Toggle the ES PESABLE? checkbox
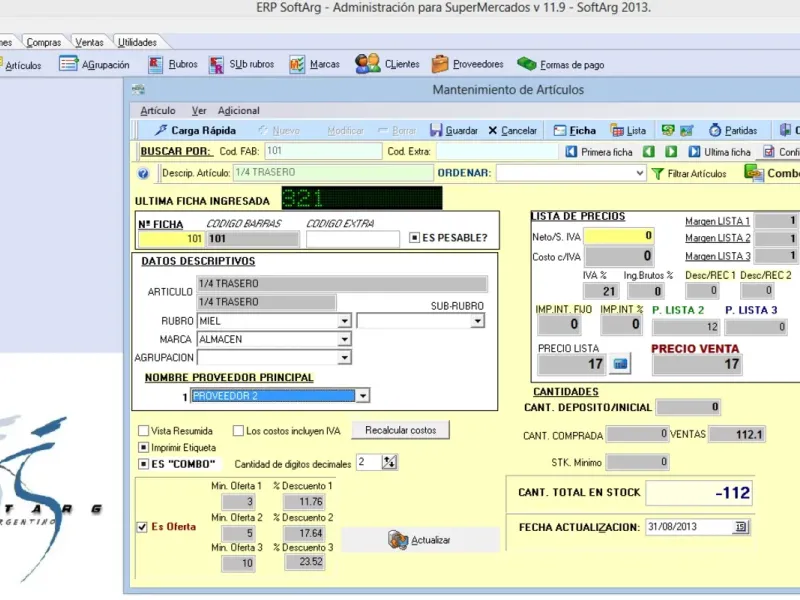Screen dimensions: 800x600 414,238
